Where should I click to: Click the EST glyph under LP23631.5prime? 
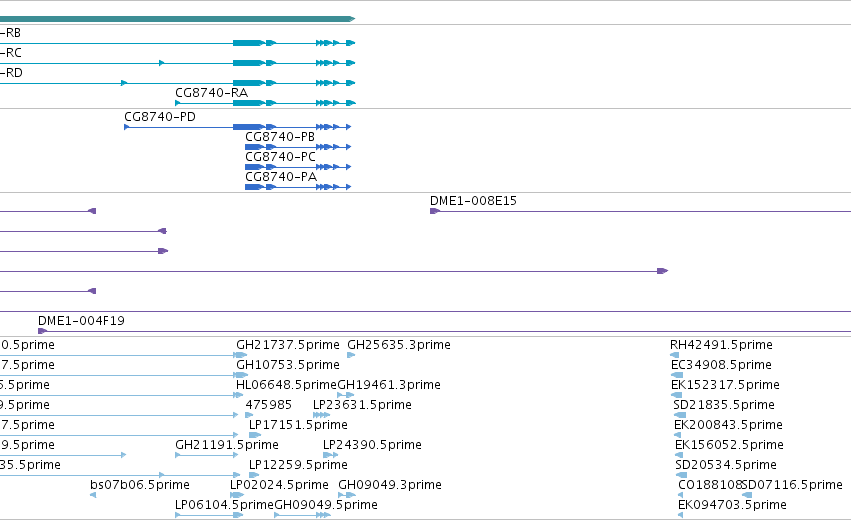click(x=321, y=415)
